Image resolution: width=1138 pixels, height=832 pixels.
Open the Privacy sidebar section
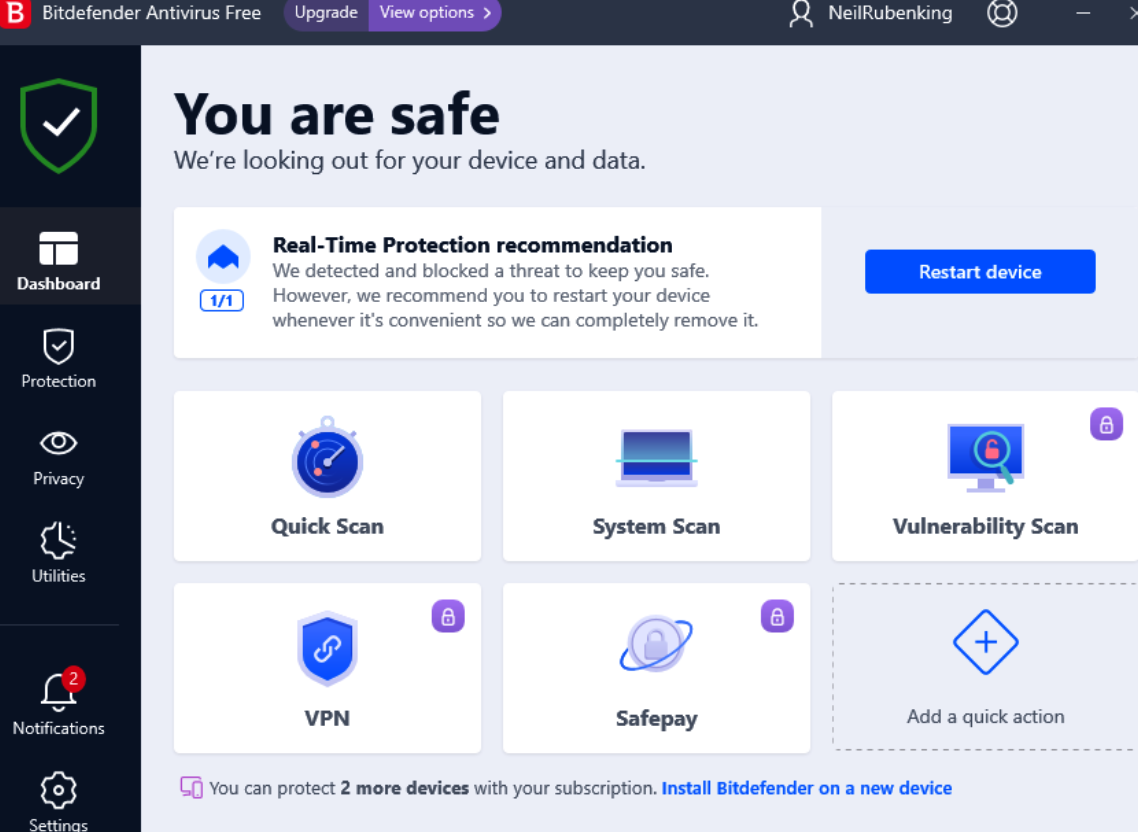click(59, 457)
